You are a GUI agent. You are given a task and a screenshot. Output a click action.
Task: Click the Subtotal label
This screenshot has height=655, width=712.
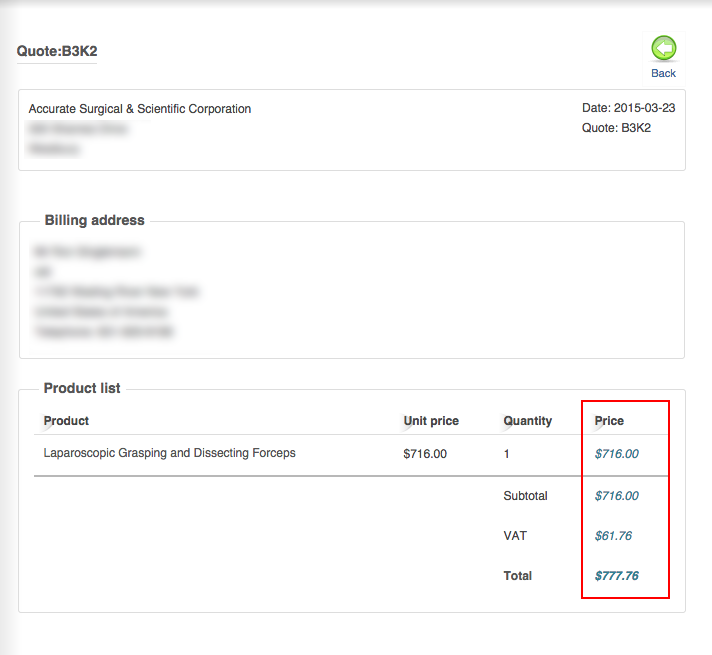(x=526, y=496)
